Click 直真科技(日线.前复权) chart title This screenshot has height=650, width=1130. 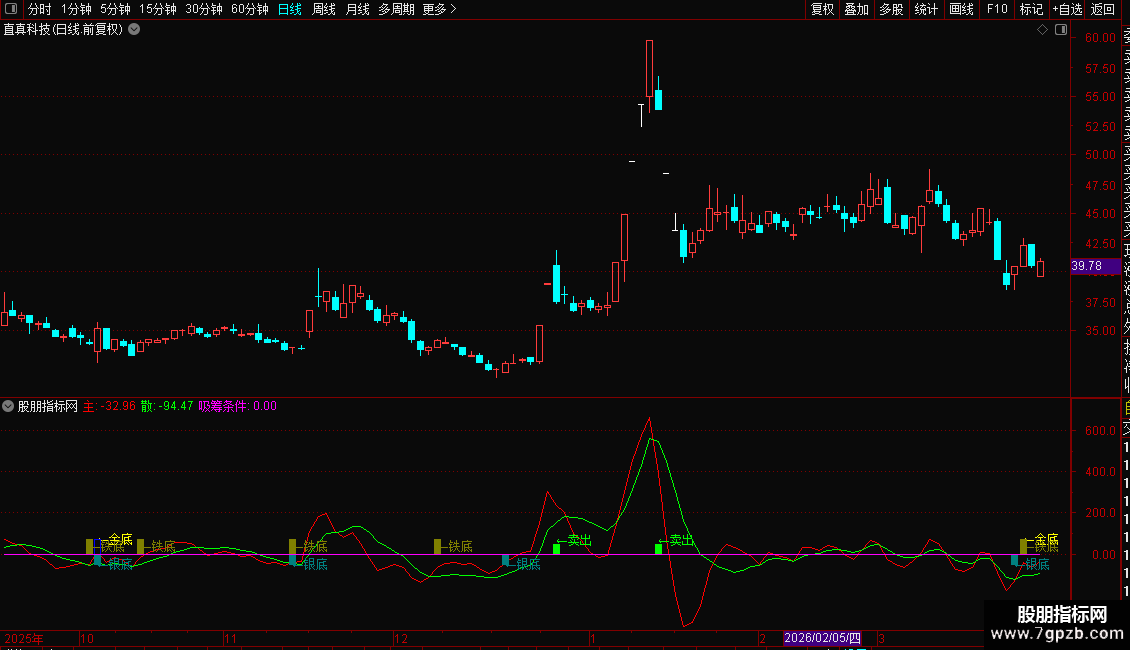(x=63, y=30)
